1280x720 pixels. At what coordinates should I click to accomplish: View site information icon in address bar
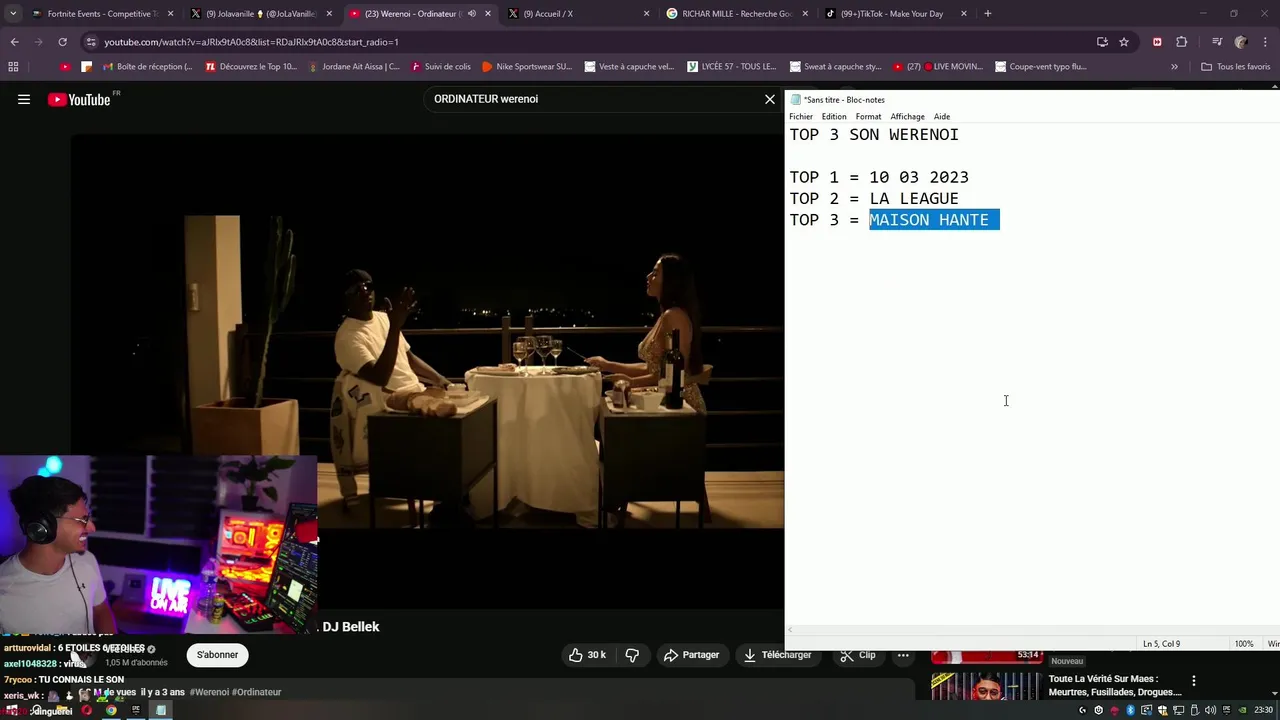91,42
